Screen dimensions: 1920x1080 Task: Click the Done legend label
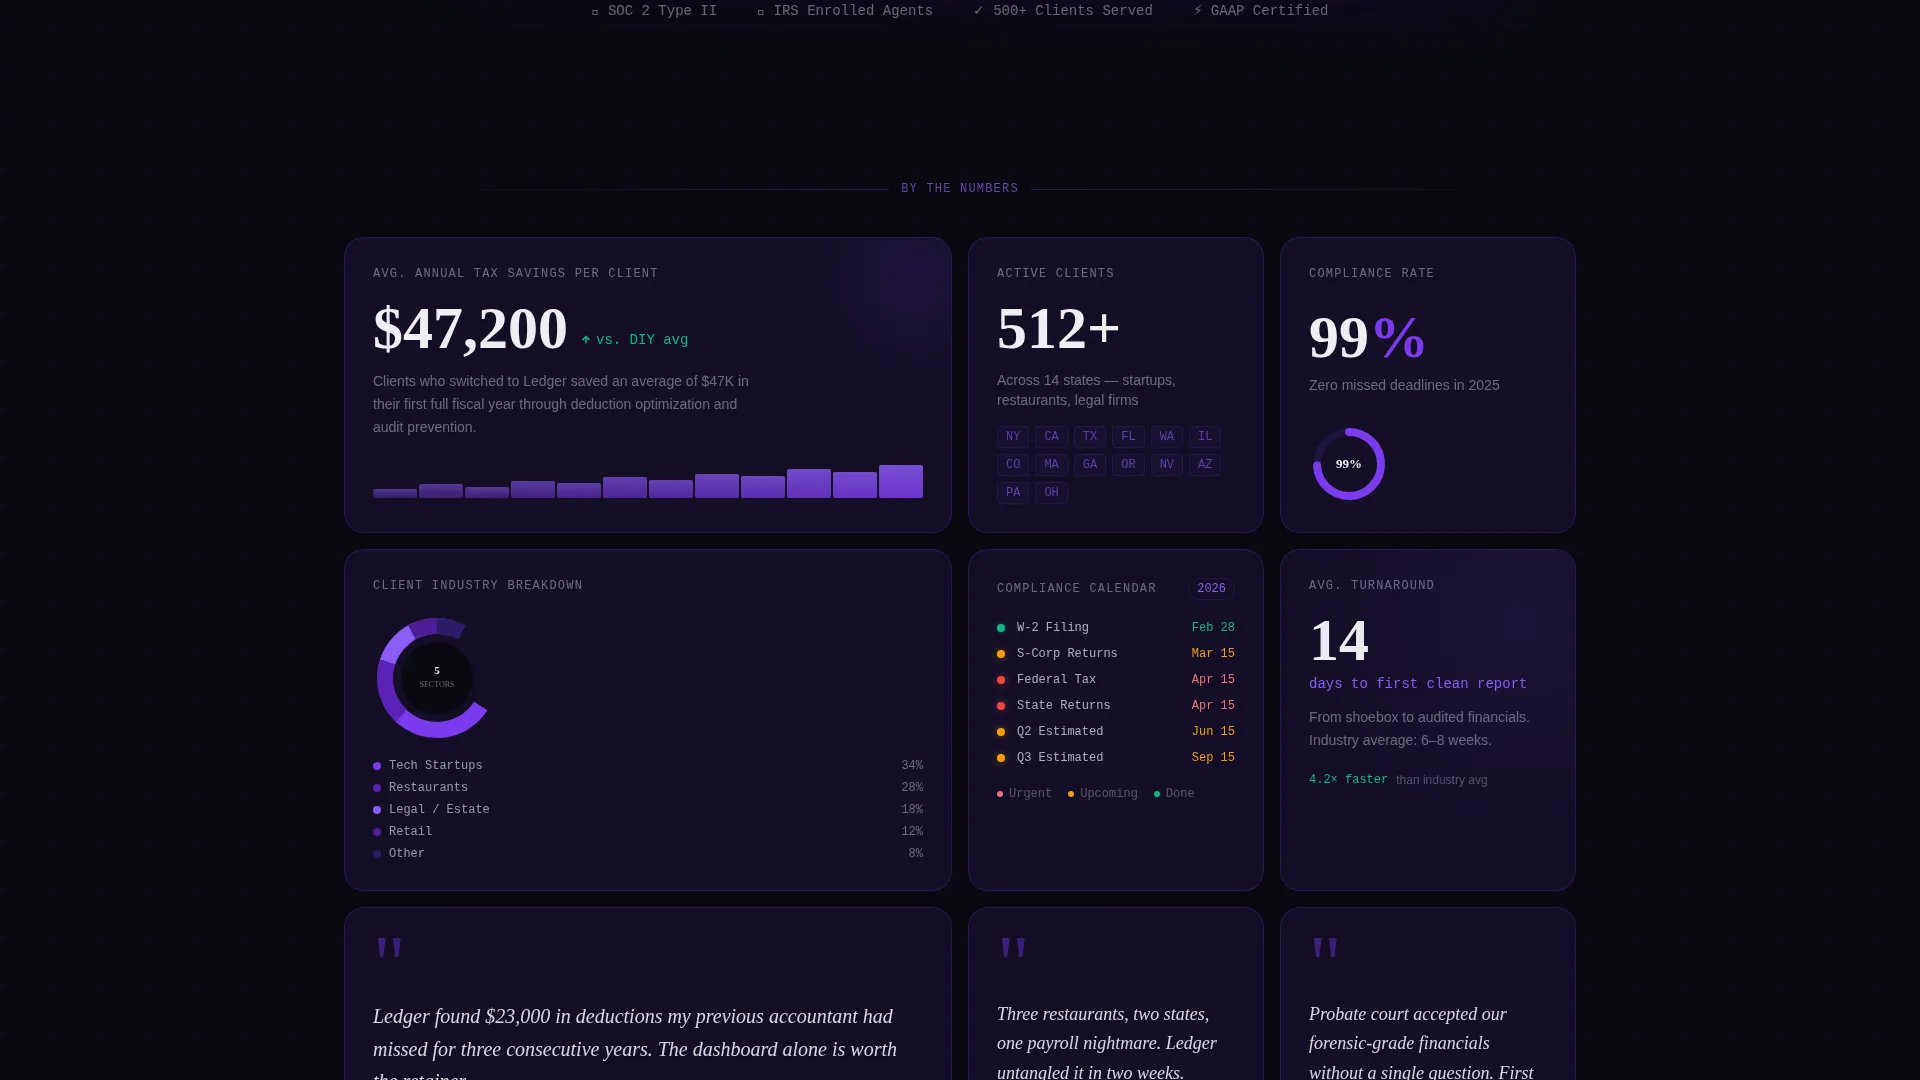[1174, 794]
